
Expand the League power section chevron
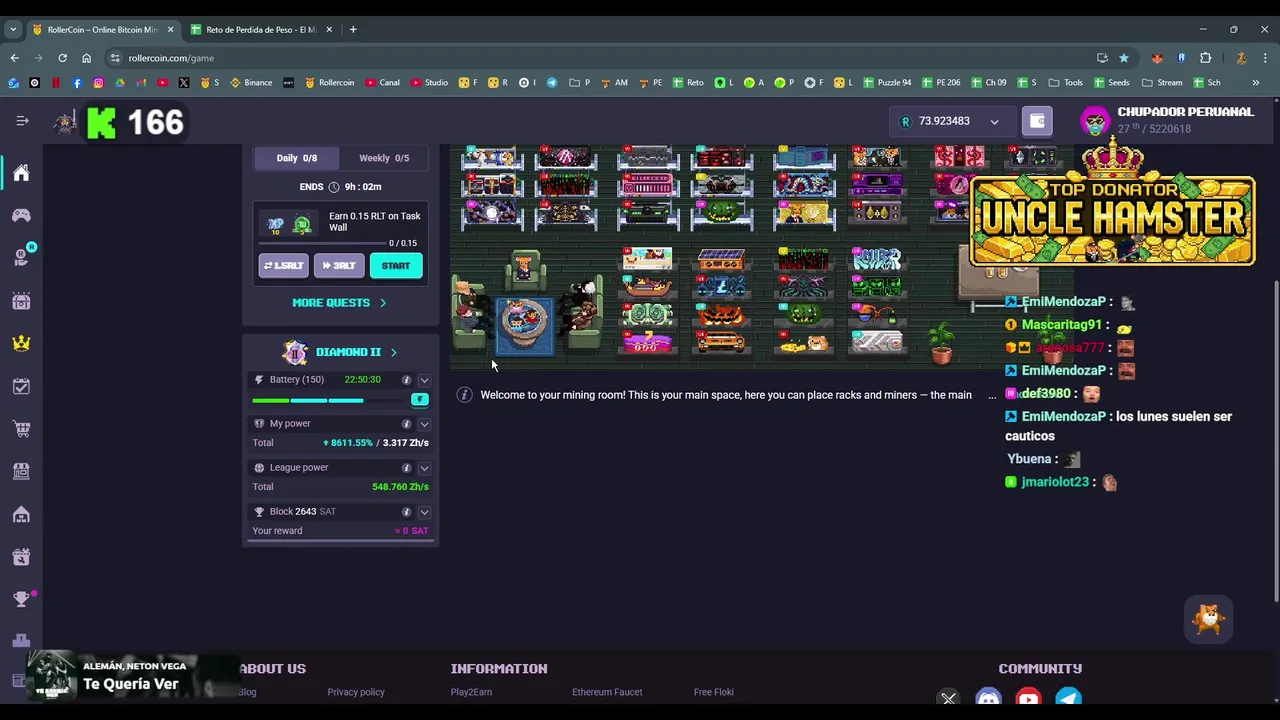click(424, 468)
